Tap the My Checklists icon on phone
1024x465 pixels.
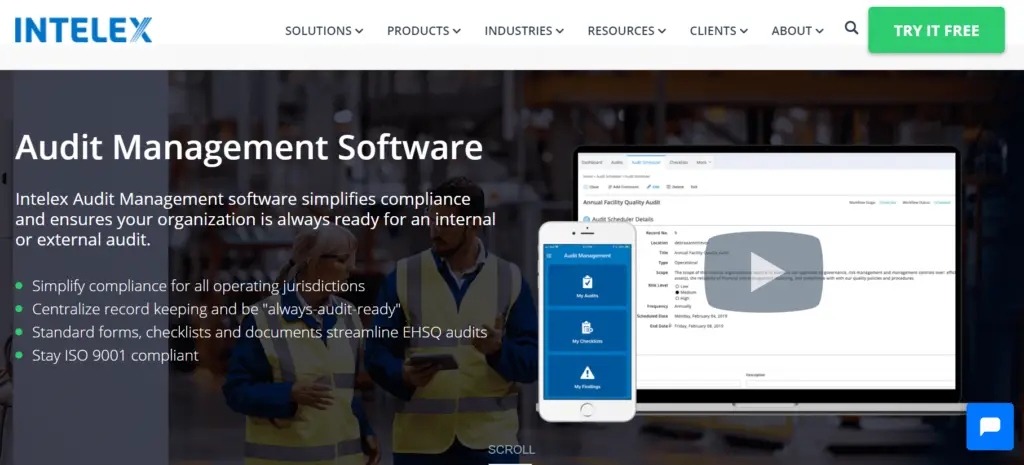587,328
